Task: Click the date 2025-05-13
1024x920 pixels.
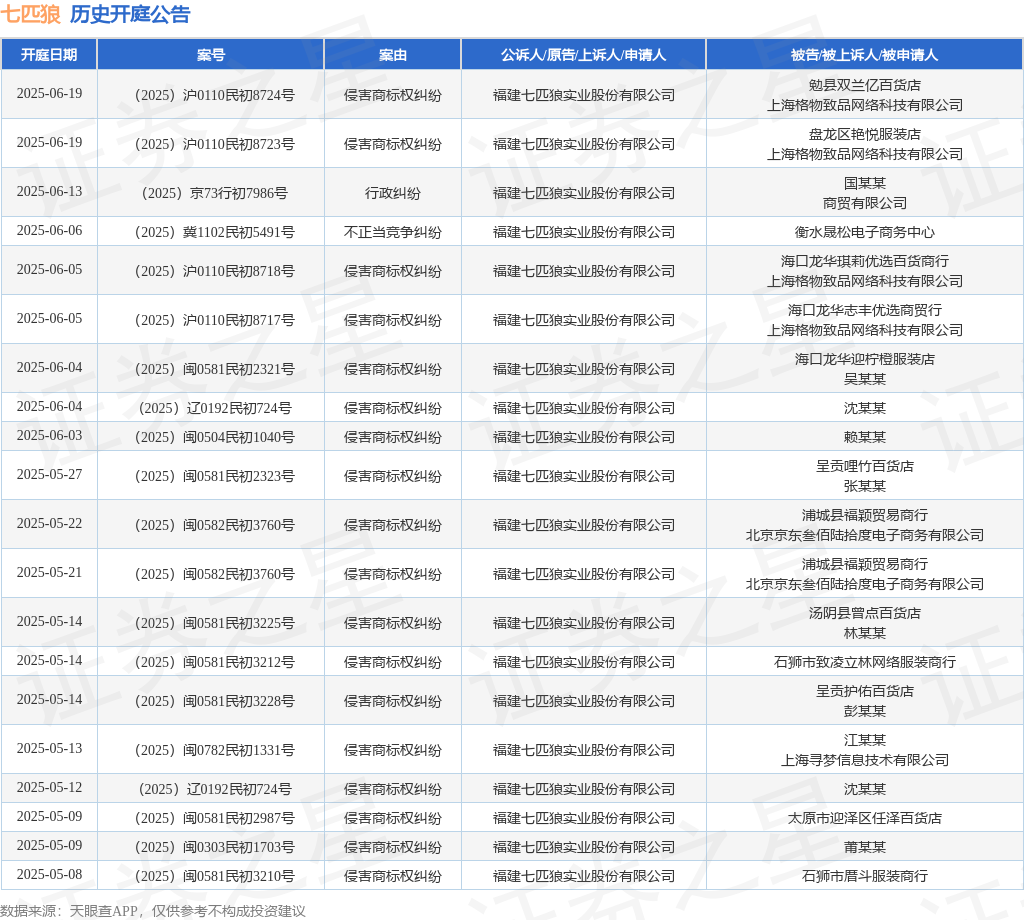Action: 50,748
